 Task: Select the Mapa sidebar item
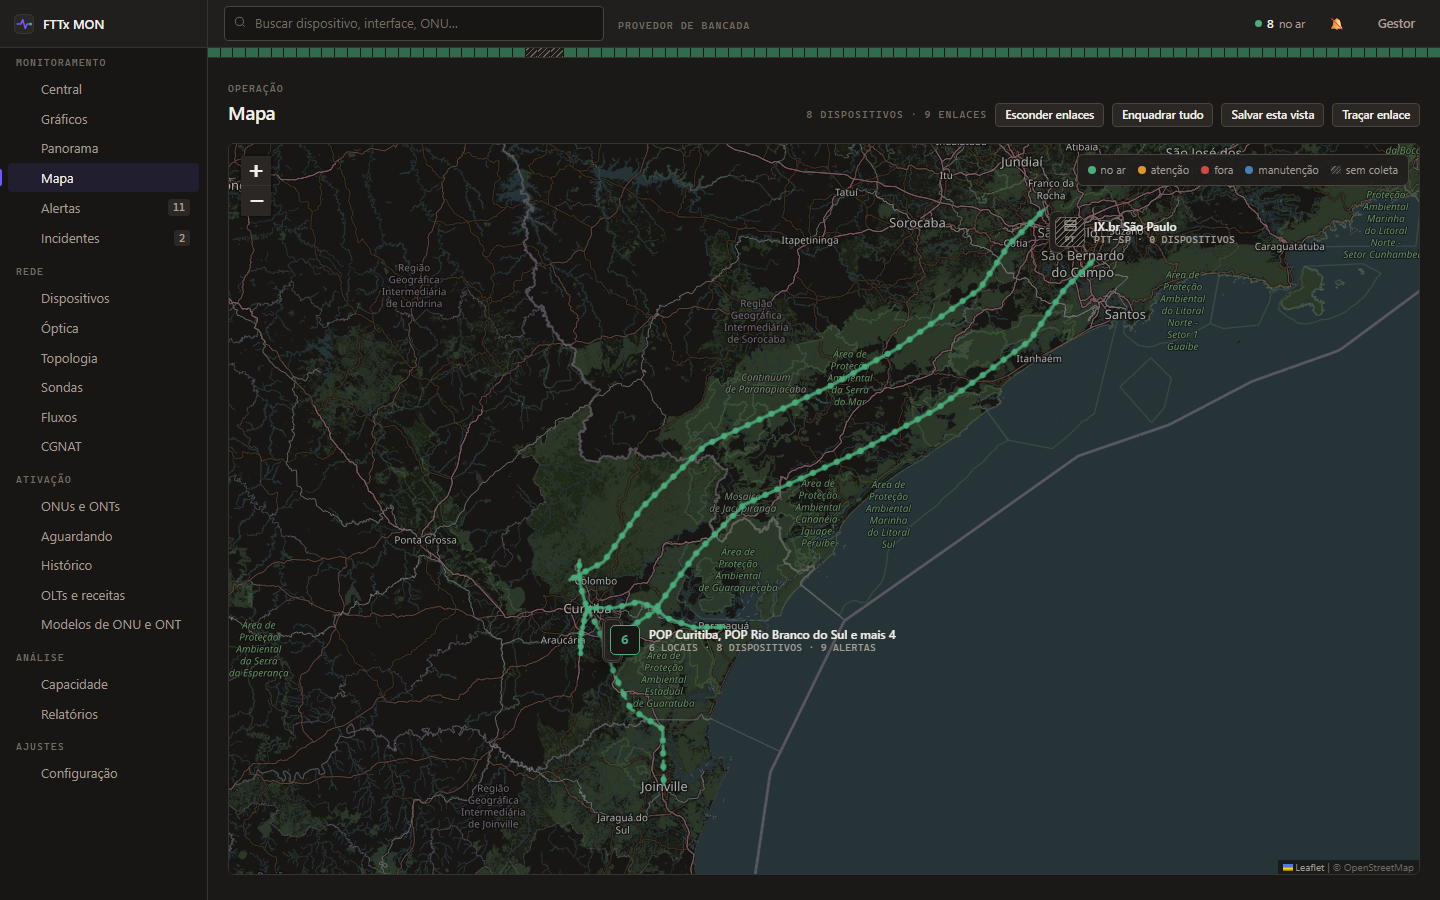[x=103, y=178]
